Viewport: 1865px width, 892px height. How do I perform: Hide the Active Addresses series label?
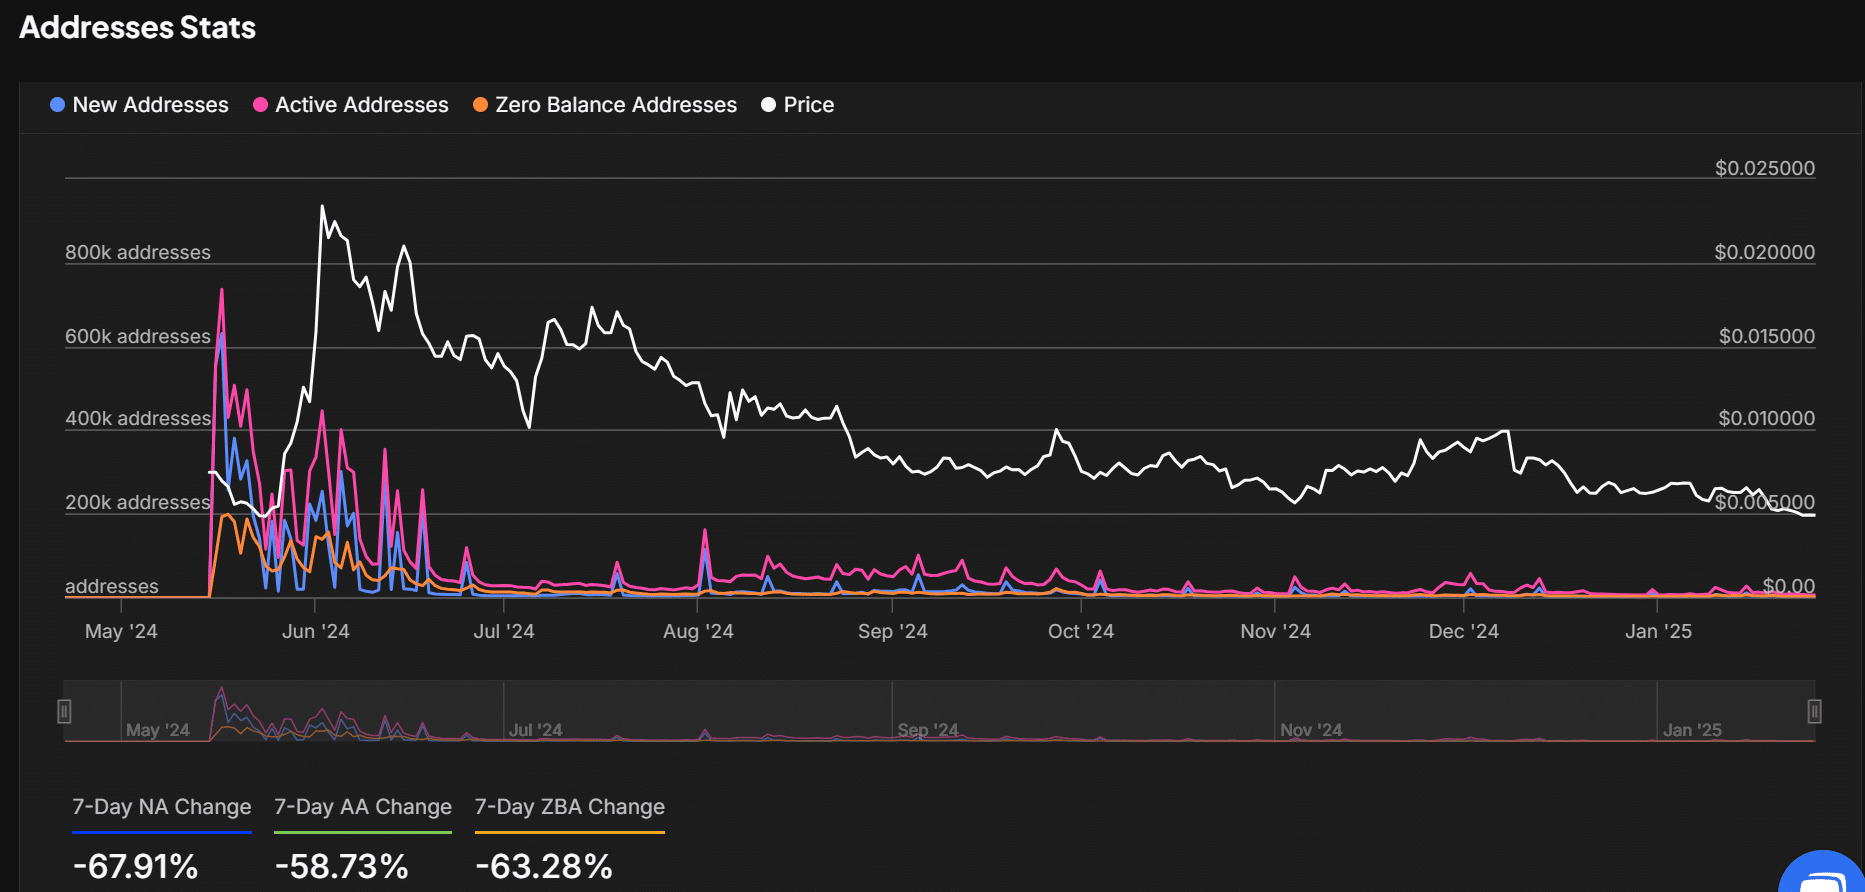click(x=361, y=105)
